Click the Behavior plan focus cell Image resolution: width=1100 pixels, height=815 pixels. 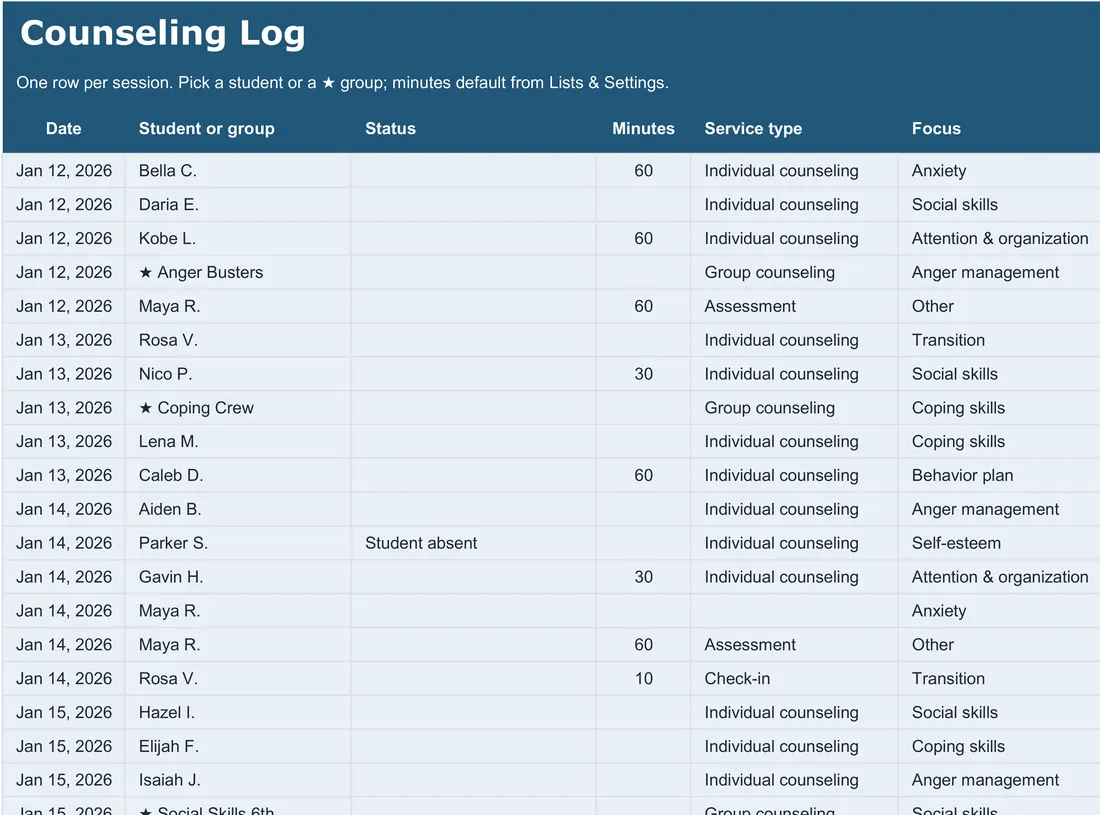999,476
